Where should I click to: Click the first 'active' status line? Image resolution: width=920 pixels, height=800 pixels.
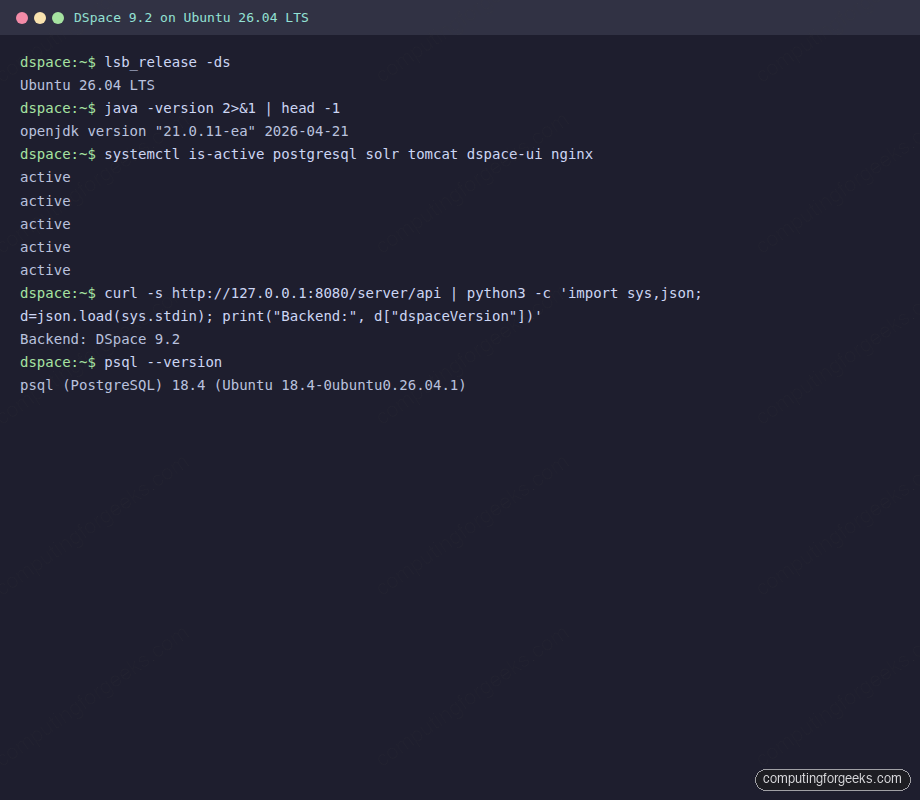[45, 177]
